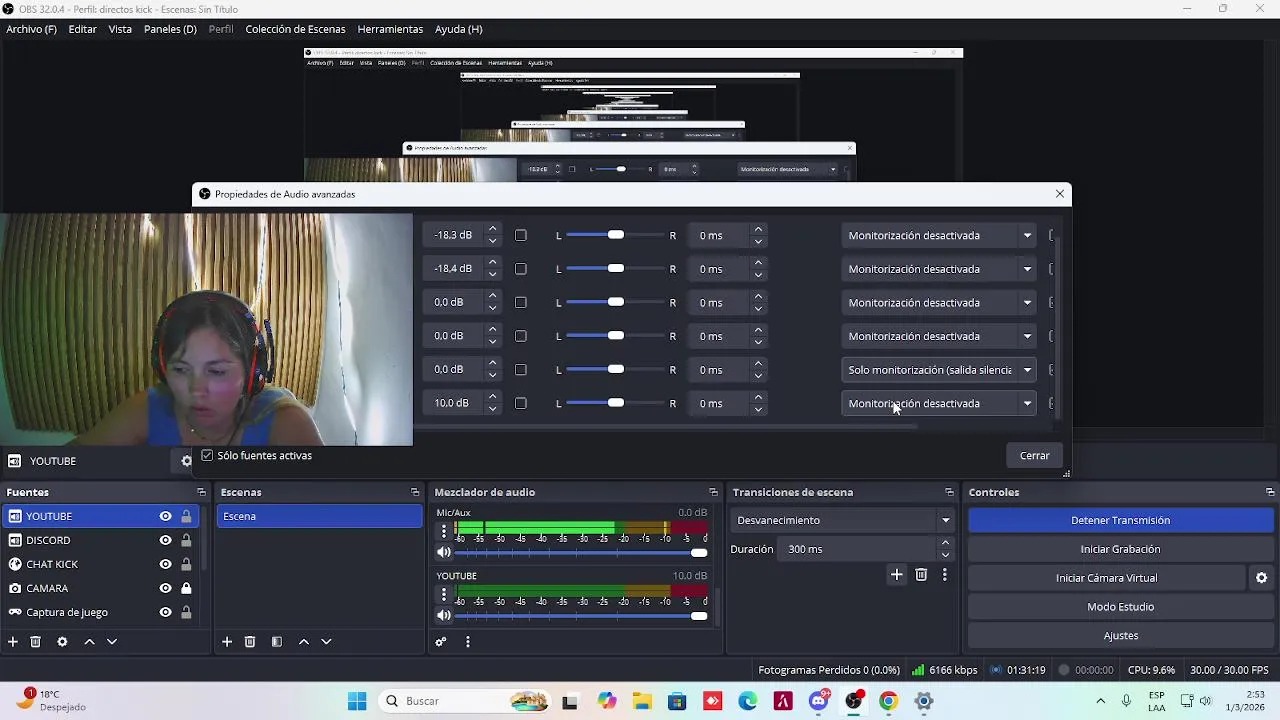1280x720 pixels.
Task: Remove transition with trash icon in Transiciones
Action: (x=921, y=574)
